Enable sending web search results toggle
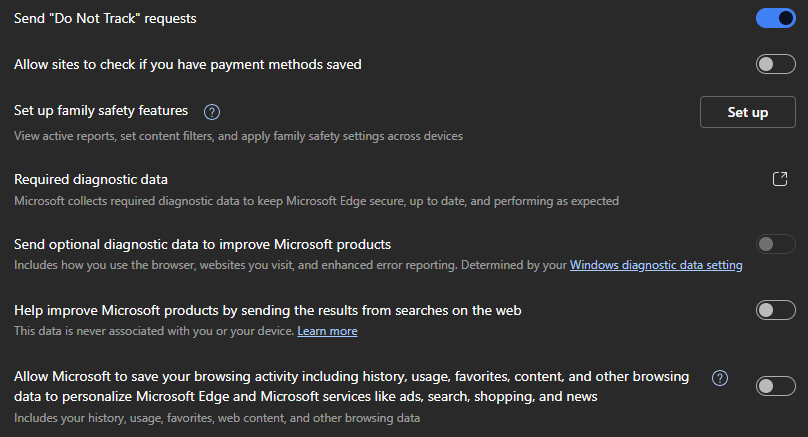The width and height of the screenshot is (808, 437). 775,310
